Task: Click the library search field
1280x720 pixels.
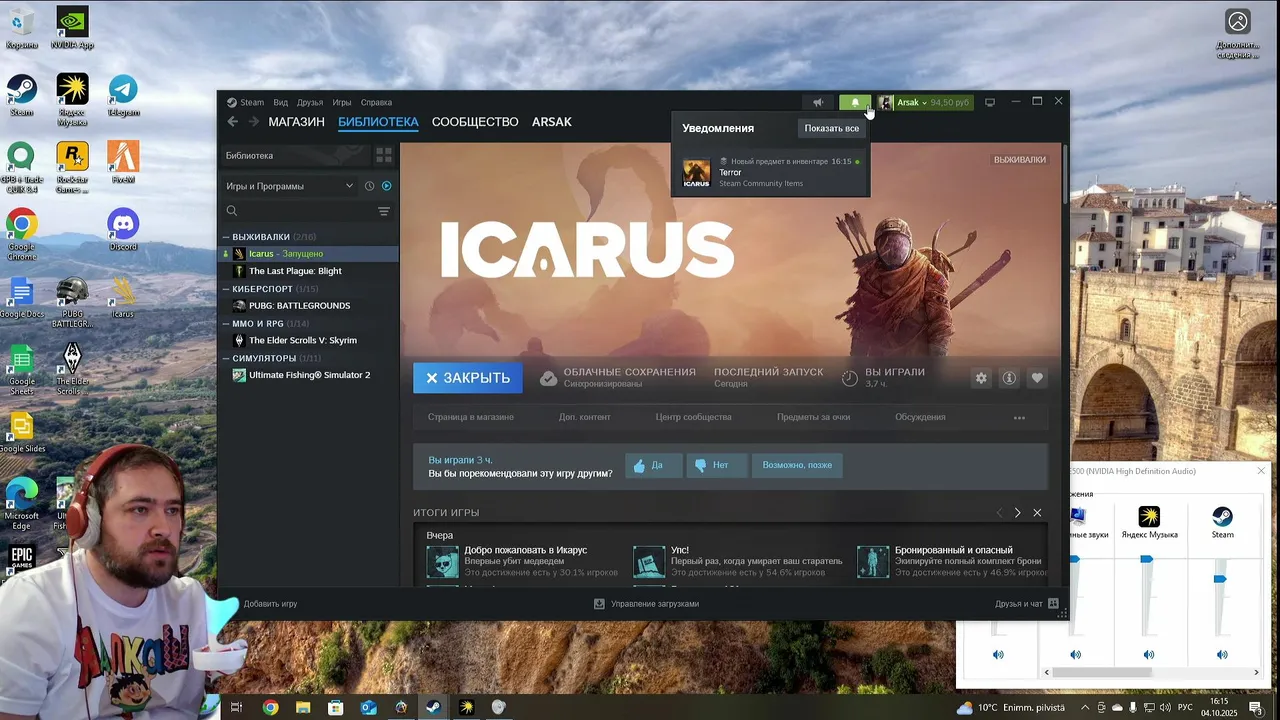Action: [x=298, y=211]
